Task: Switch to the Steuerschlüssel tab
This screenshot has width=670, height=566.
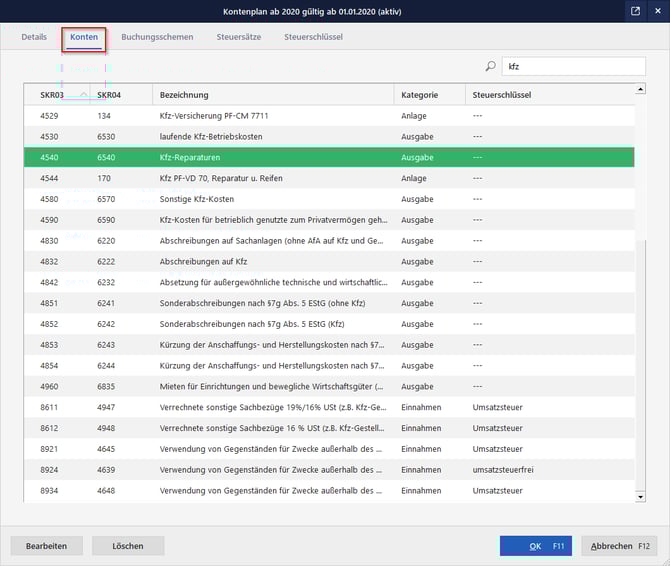Action: tap(314, 37)
